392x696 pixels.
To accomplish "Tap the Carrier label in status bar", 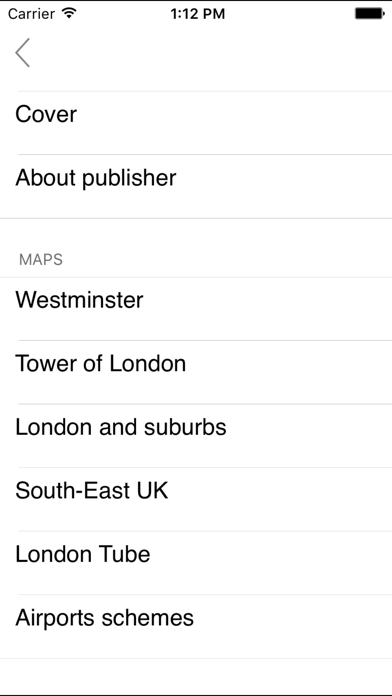I will tap(31, 14).
